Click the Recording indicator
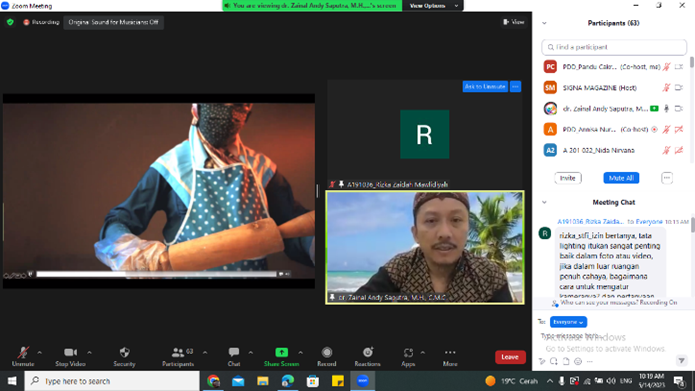The image size is (695, 391). click(41, 22)
